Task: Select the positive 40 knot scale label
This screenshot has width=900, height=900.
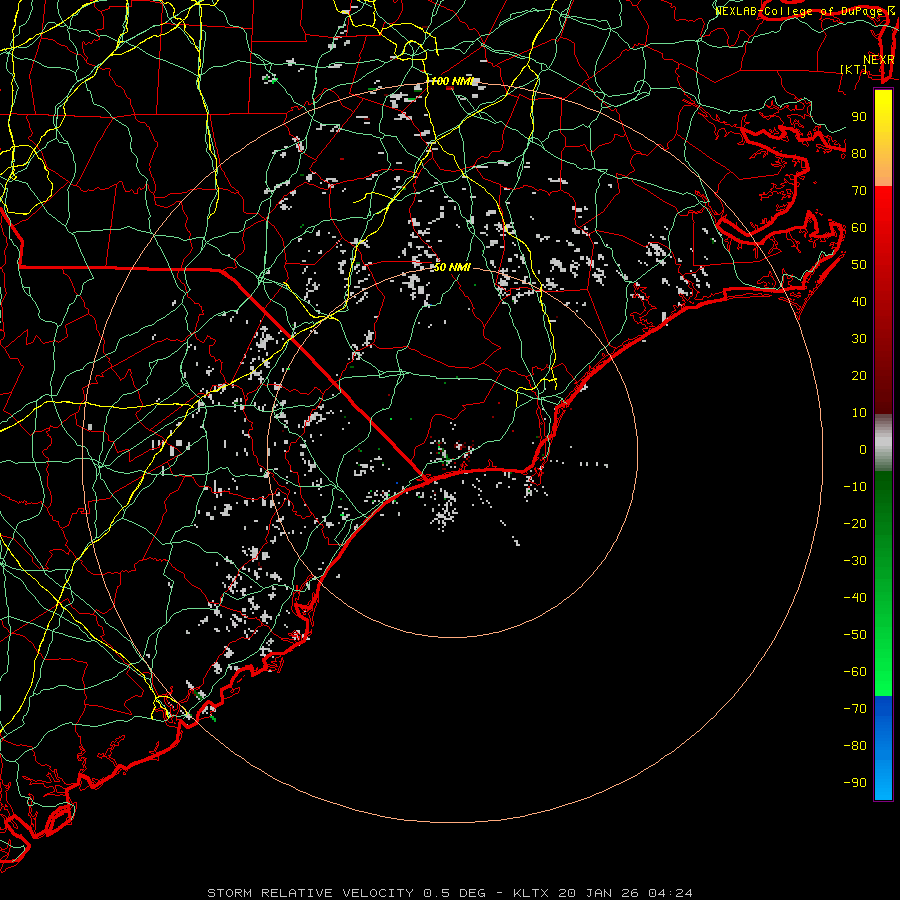Action: tap(859, 302)
